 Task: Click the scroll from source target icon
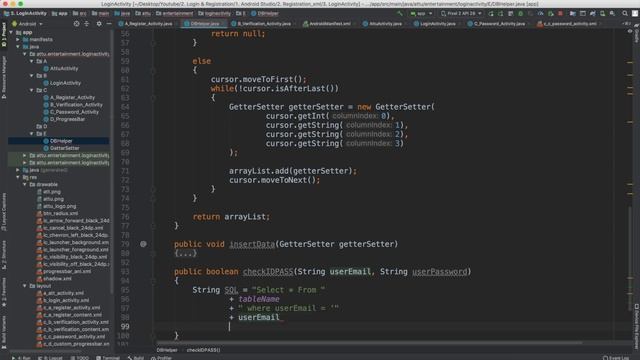tap(76, 24)
